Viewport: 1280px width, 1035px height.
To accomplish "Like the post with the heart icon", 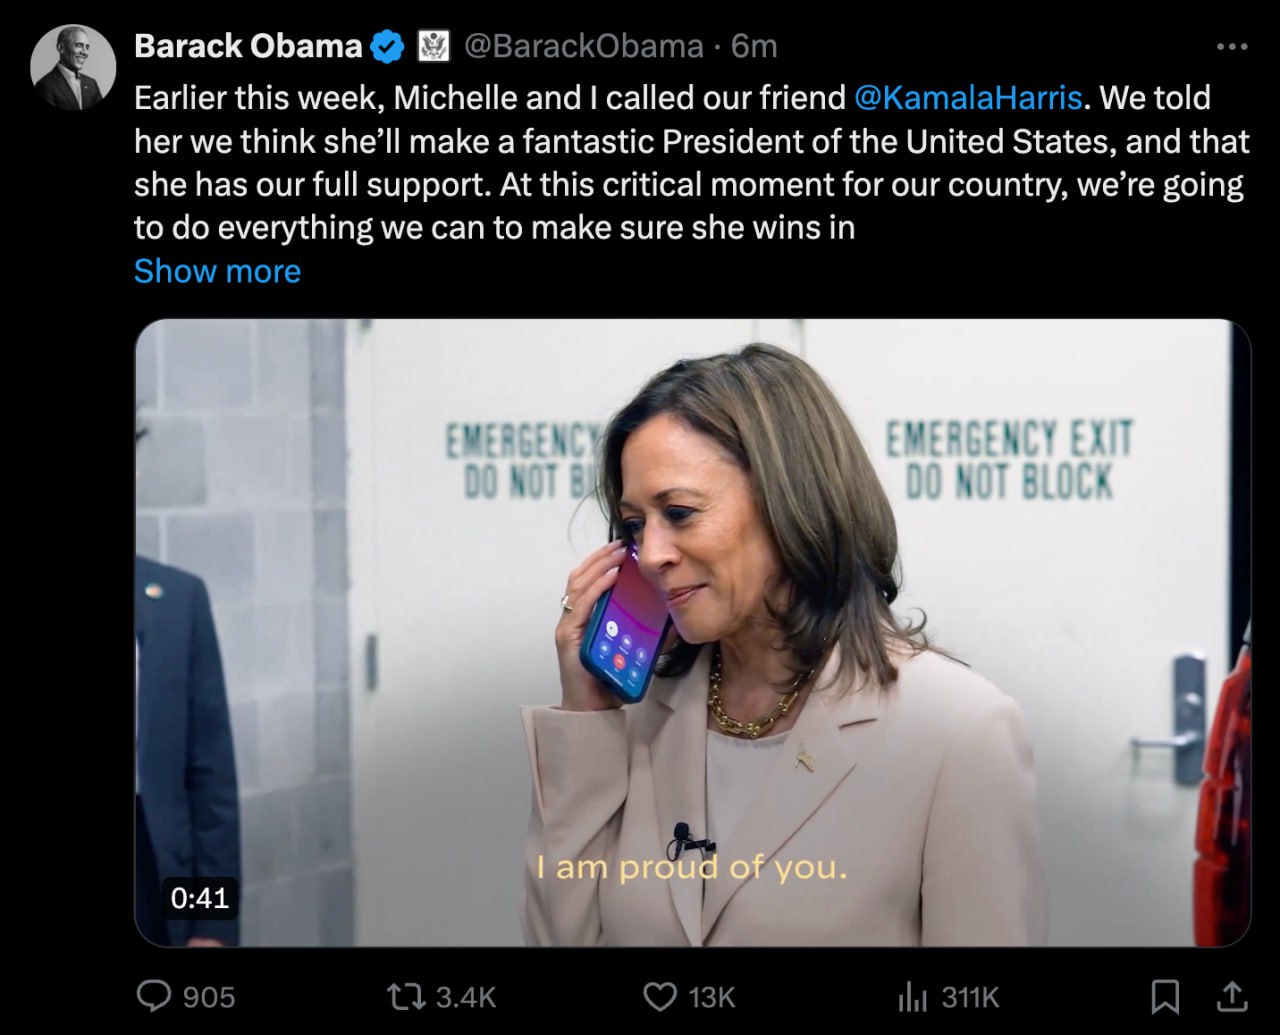I will (x=660, y=996).
